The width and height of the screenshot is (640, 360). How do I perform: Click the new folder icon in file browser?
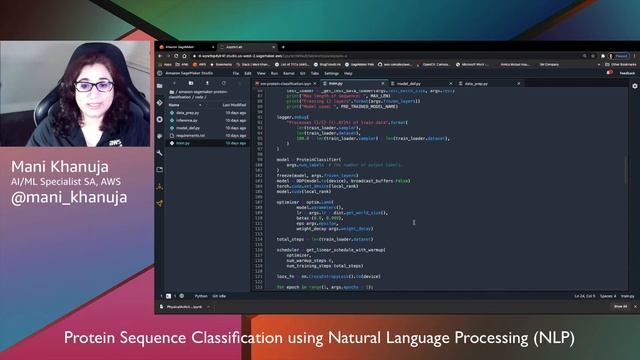[191, 83]
